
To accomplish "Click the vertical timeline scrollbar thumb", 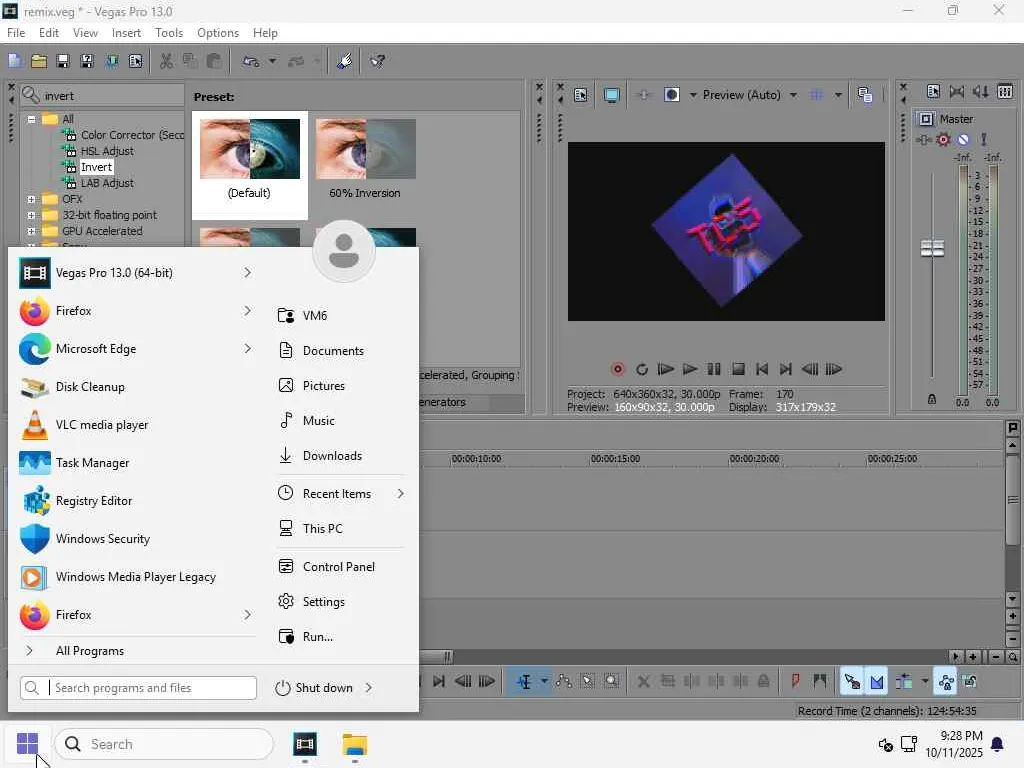I will pos(1012,500).
